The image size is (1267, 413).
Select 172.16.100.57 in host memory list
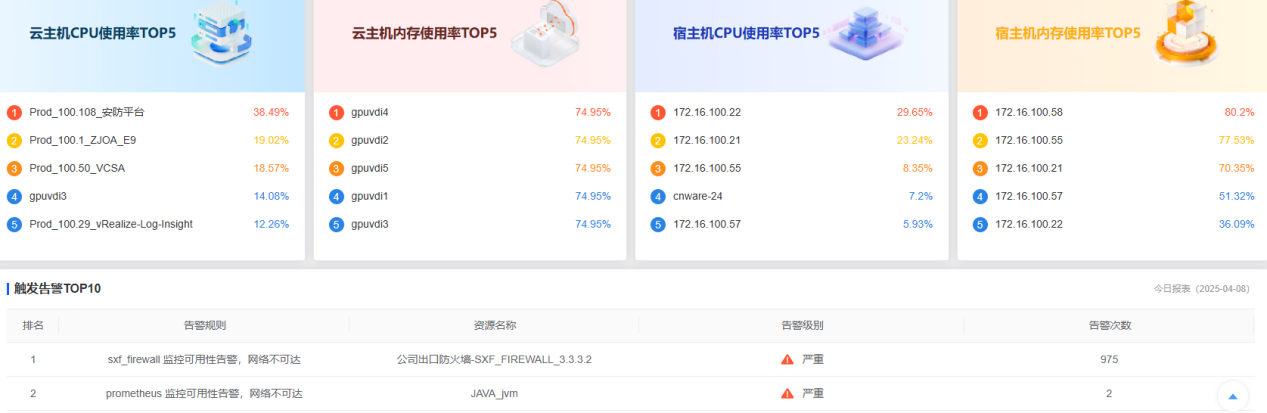point(1029,196)
